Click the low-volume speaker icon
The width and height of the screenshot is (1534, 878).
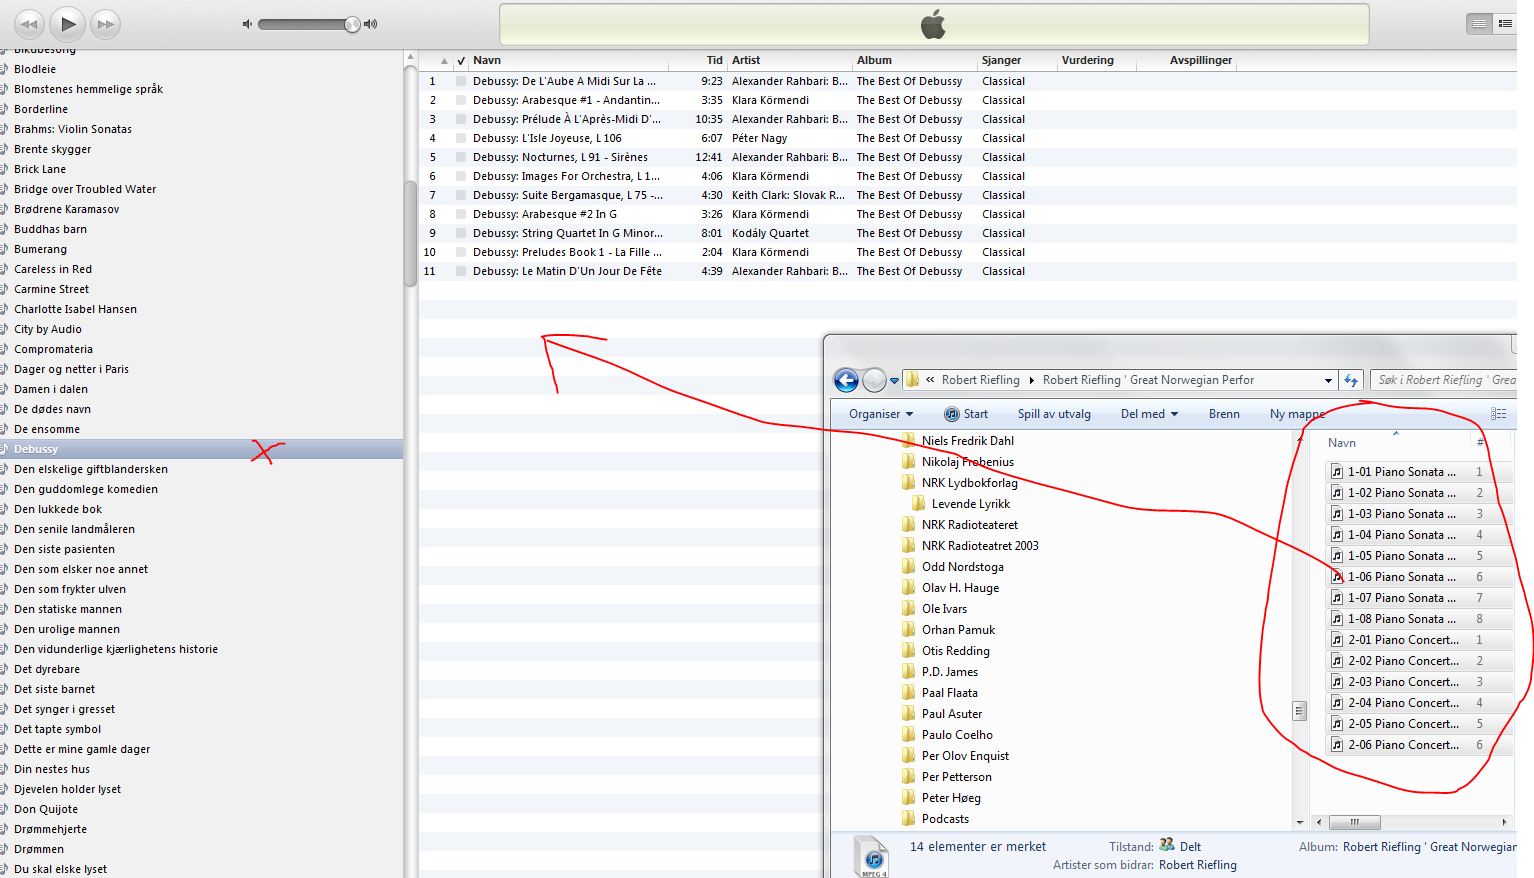tap(248, 24)
